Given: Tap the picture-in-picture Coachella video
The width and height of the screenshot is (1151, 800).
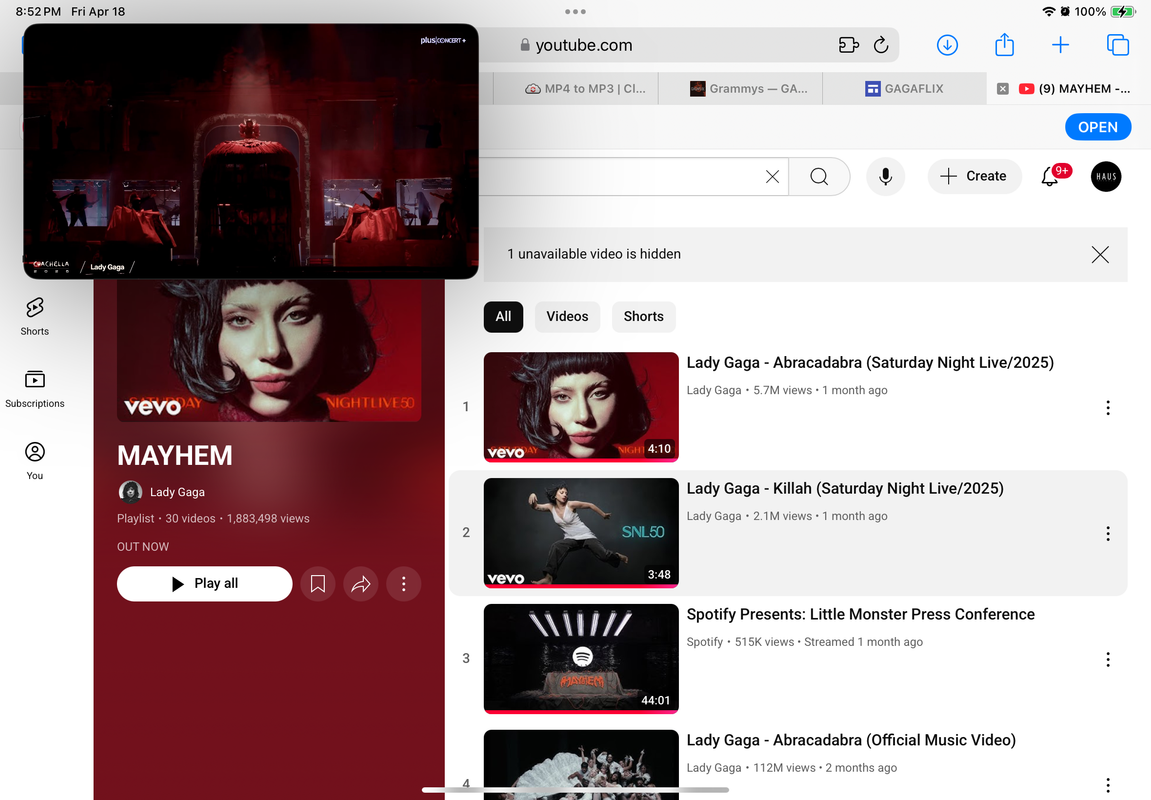Looking at the screenshot, I should [251, 151].
